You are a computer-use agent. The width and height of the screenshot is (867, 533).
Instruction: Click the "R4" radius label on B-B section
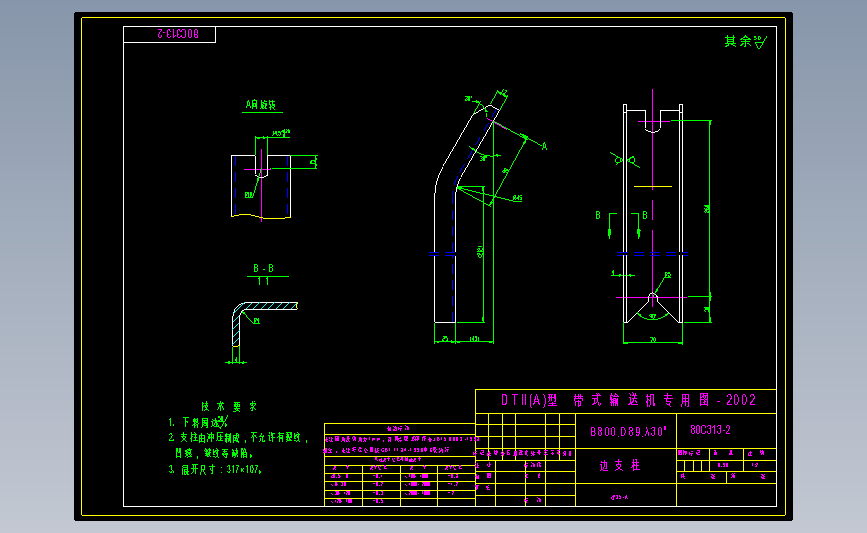click(x=257, y=321)
